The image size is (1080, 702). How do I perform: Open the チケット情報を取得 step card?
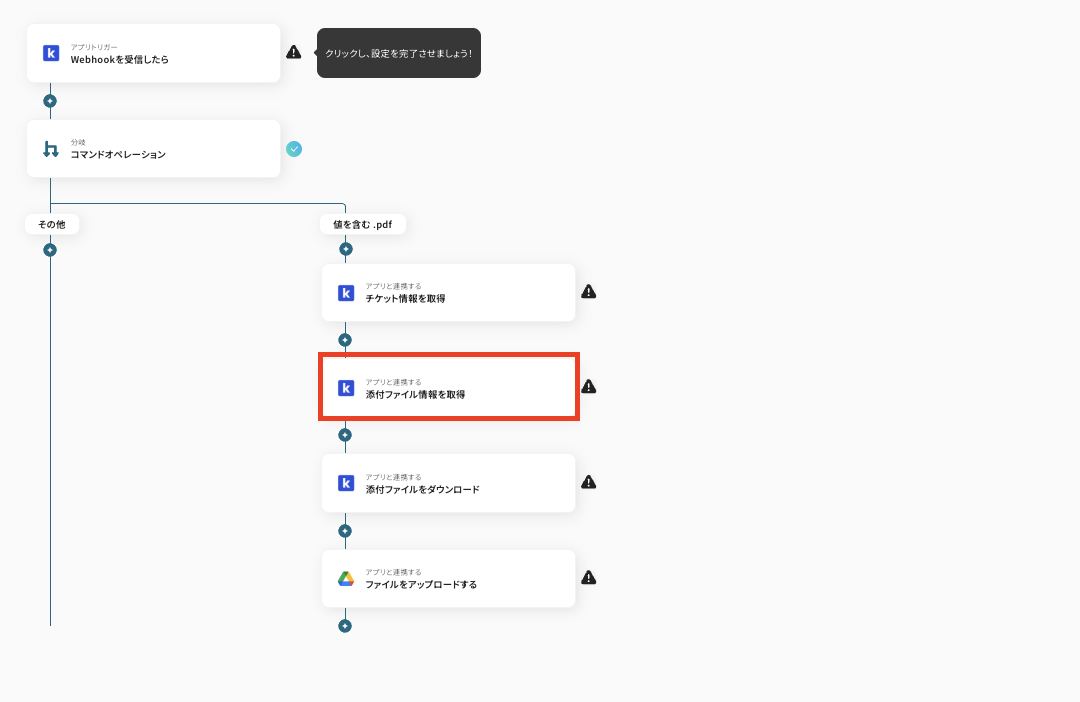[x=448, y=293]
